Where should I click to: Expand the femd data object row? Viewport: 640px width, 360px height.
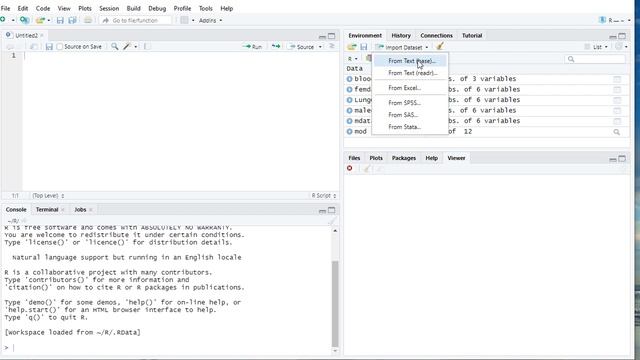point(349,89)
